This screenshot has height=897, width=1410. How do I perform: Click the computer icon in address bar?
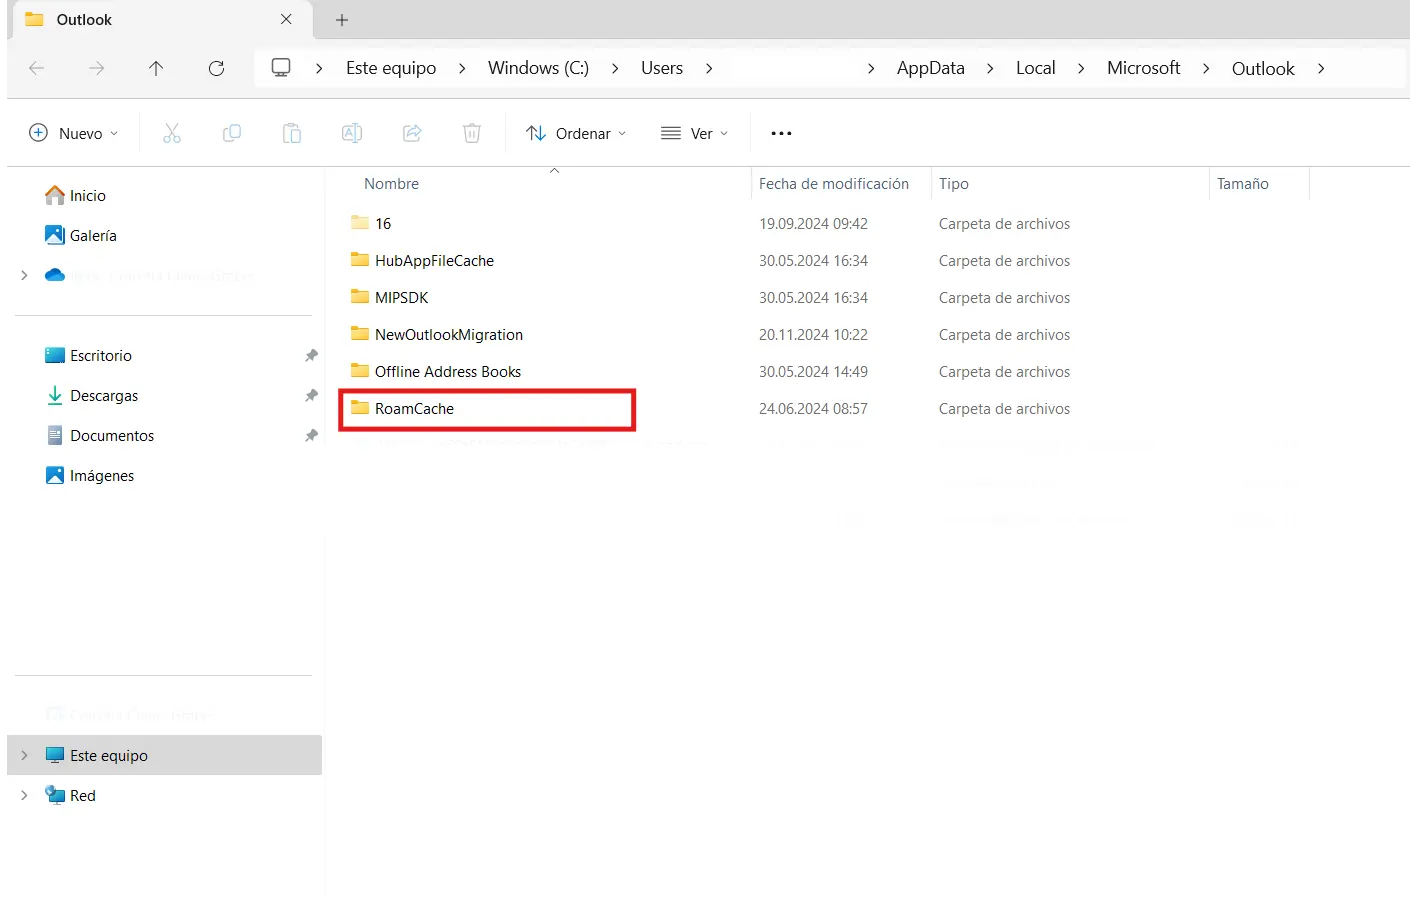tap(281, 68)
